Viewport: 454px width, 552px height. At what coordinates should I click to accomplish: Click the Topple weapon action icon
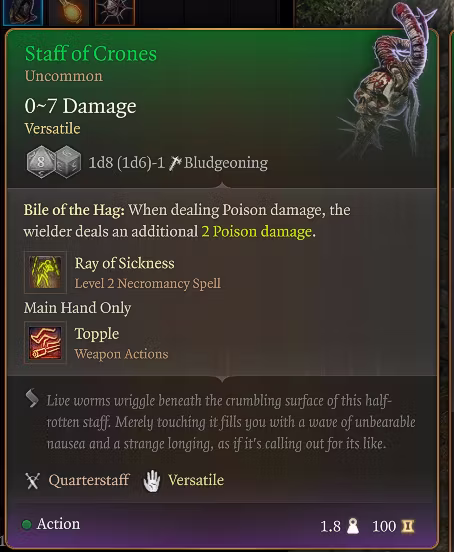(x=45, y=343)
